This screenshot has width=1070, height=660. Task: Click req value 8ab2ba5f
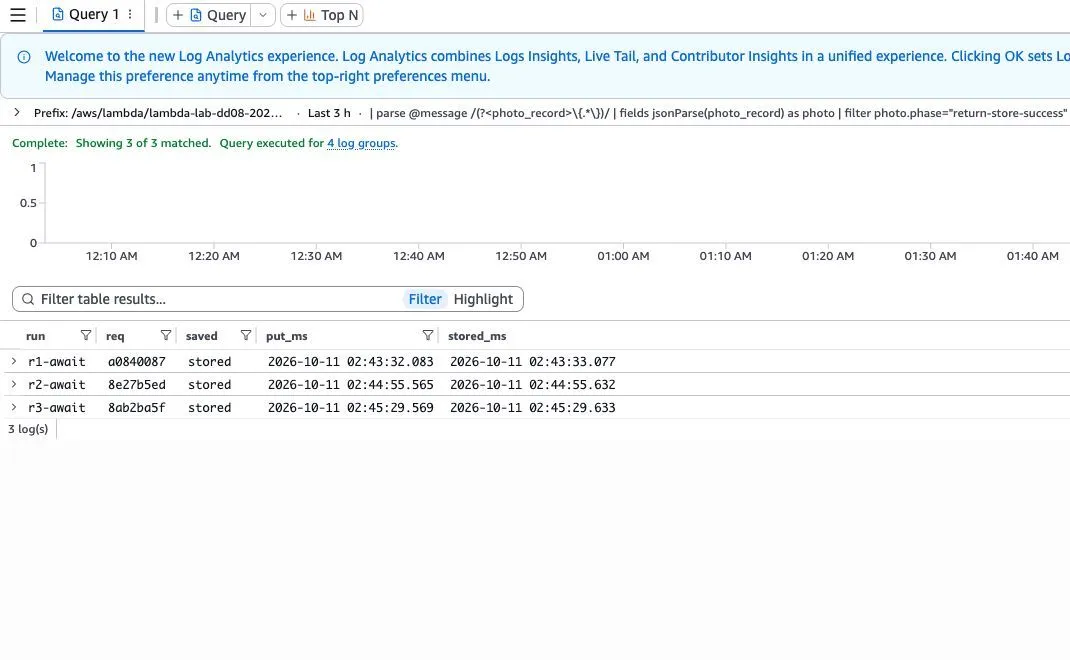point(136,408)
